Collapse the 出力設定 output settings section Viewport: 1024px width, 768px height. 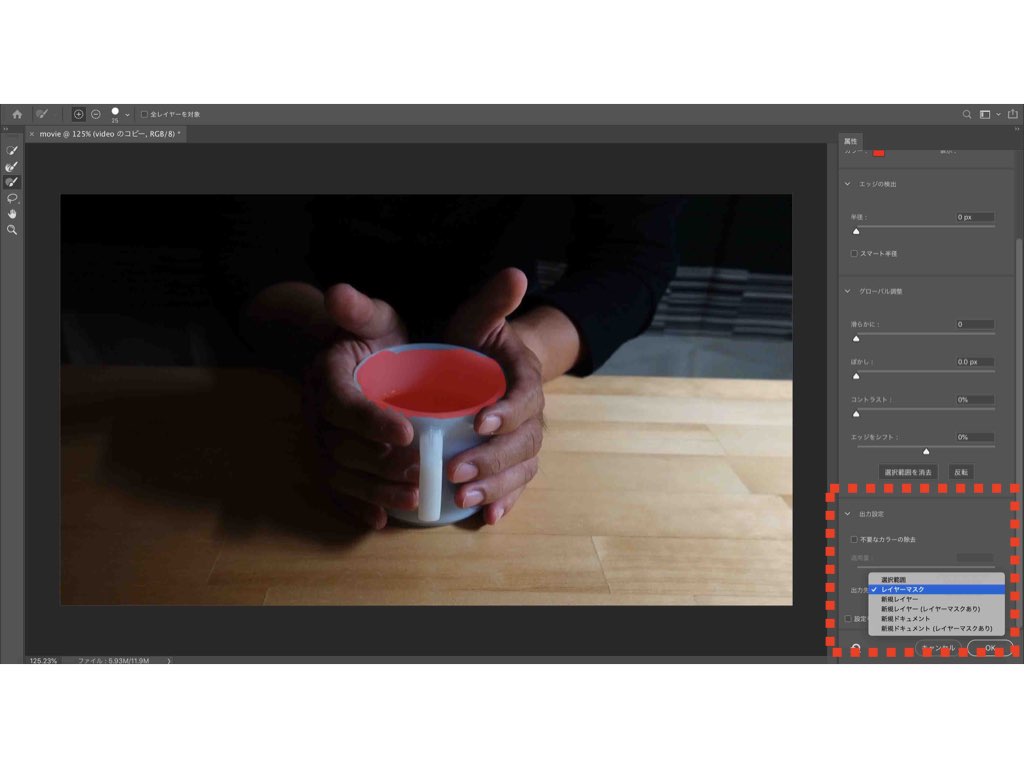click(x=848, y=514)
